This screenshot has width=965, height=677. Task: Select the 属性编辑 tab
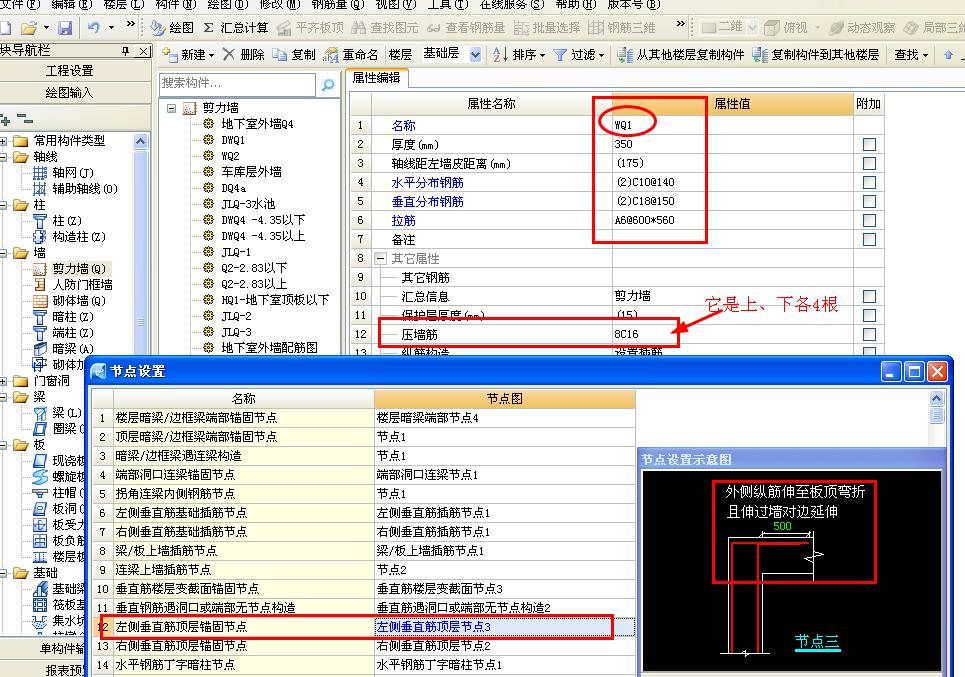coord(376,78)
